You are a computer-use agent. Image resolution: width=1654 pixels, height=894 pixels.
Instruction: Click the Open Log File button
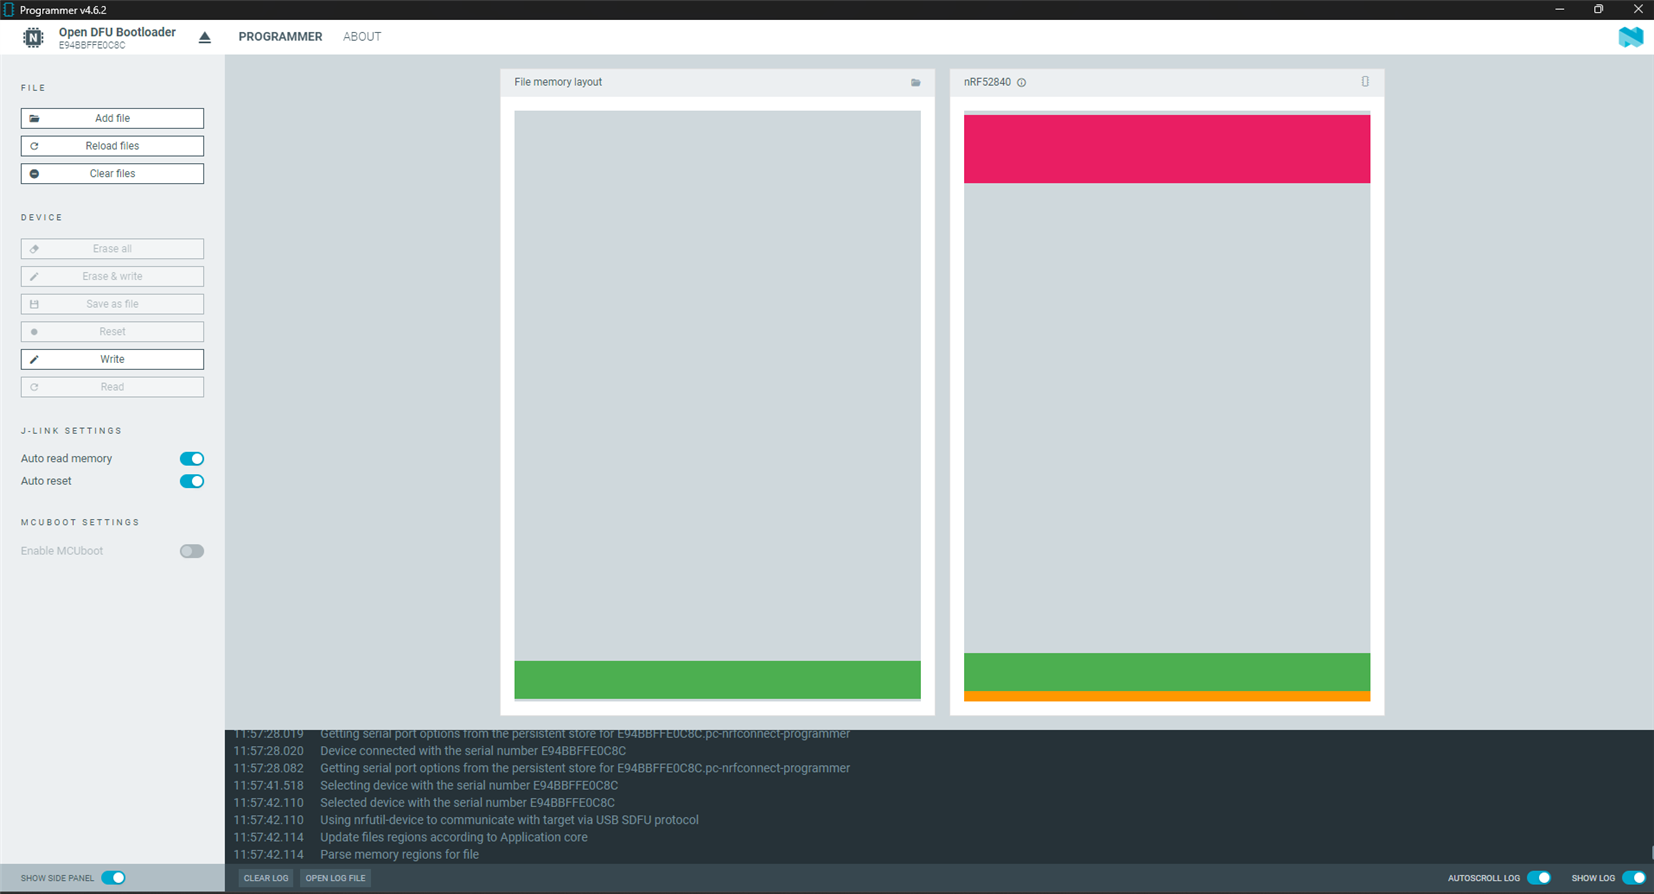pos(335,878)
